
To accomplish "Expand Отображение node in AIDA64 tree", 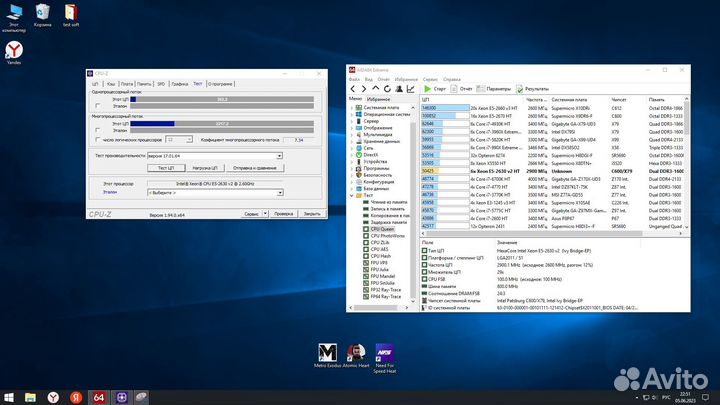I will click(352, 128).
